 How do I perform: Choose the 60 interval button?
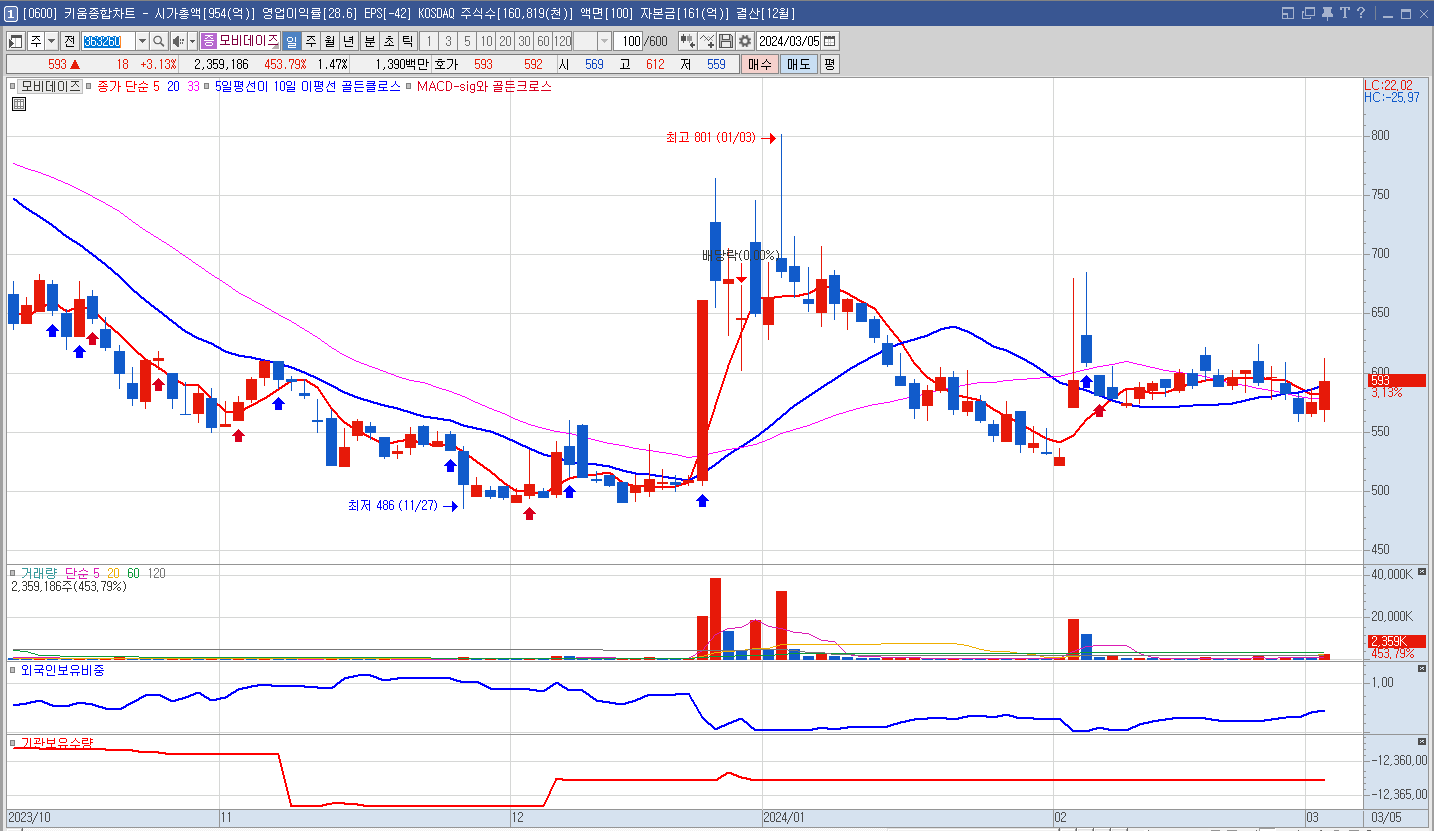(543, 41)
